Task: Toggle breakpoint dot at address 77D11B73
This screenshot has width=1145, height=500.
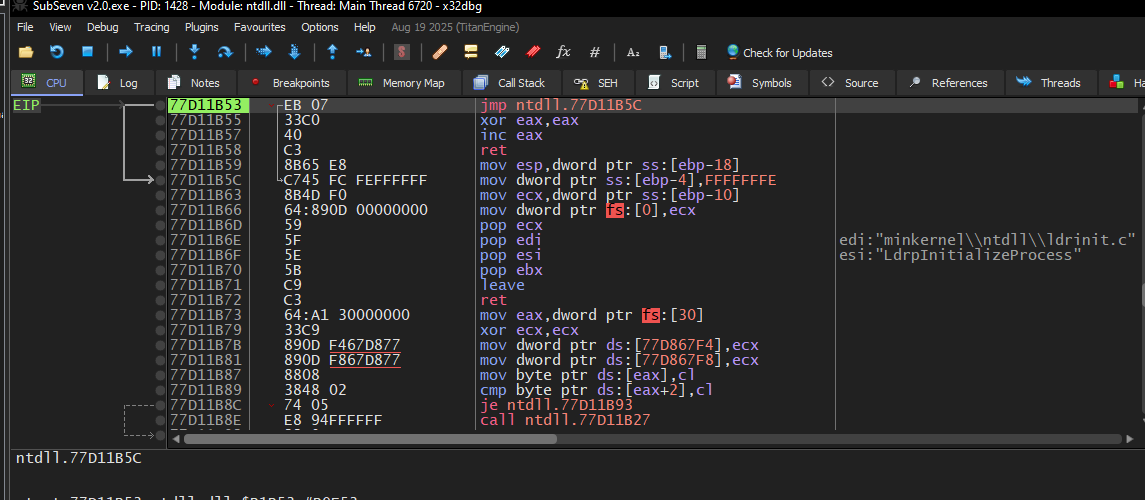Action: click(160, 315)
